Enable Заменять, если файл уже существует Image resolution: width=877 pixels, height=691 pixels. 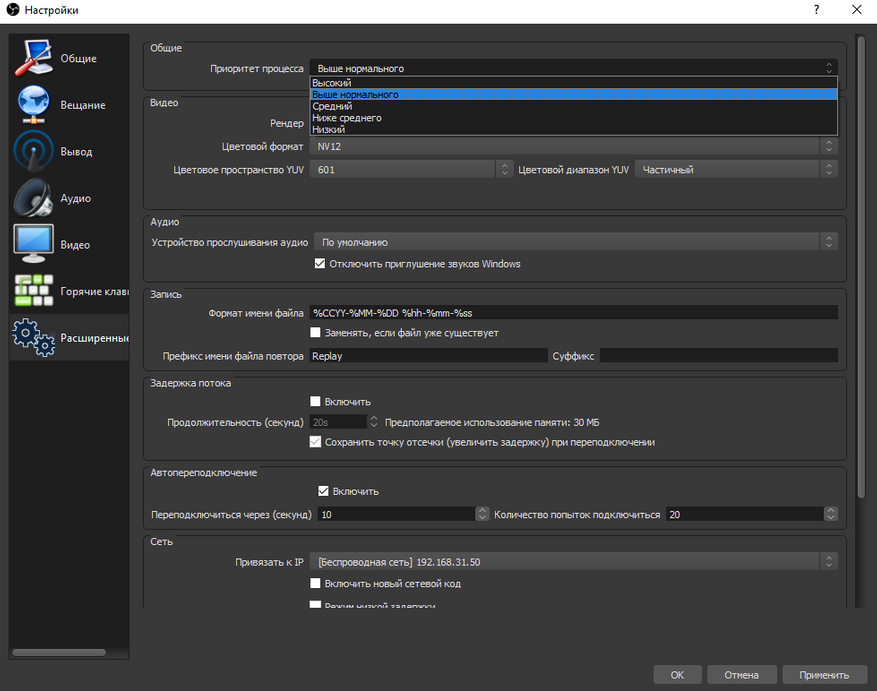[315, 332]
